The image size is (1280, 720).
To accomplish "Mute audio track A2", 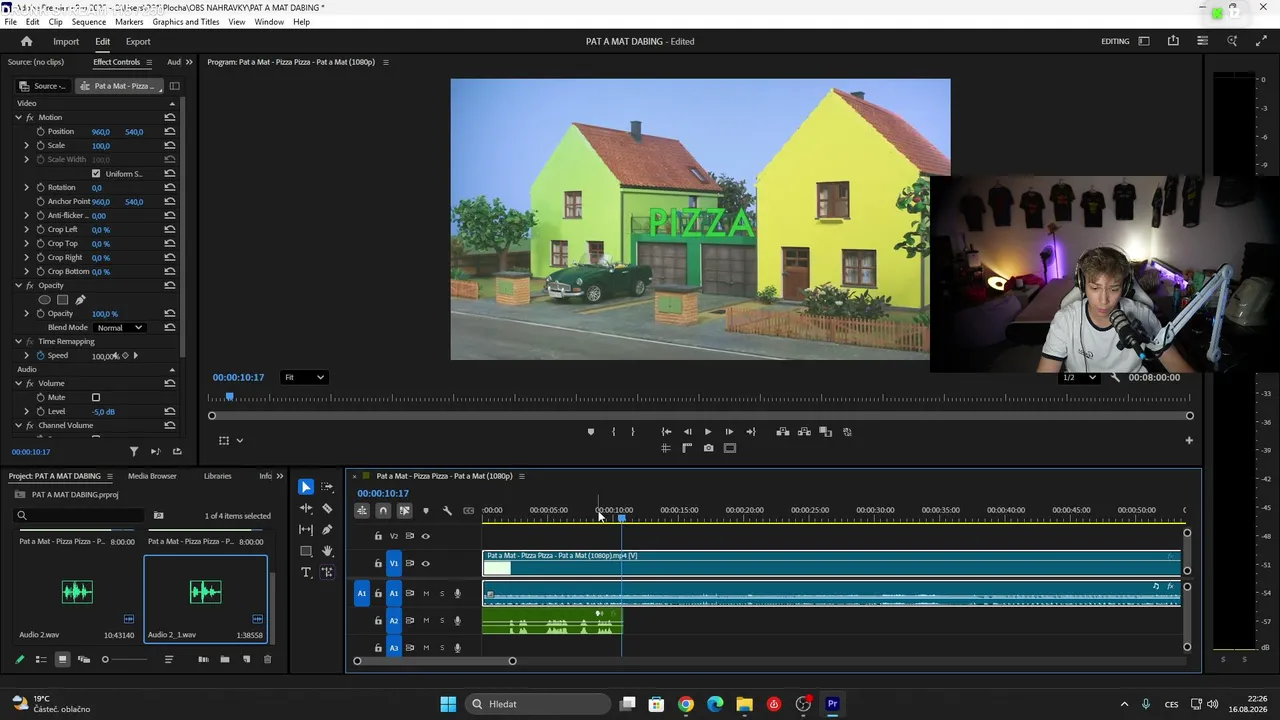I will coord(426,621).
